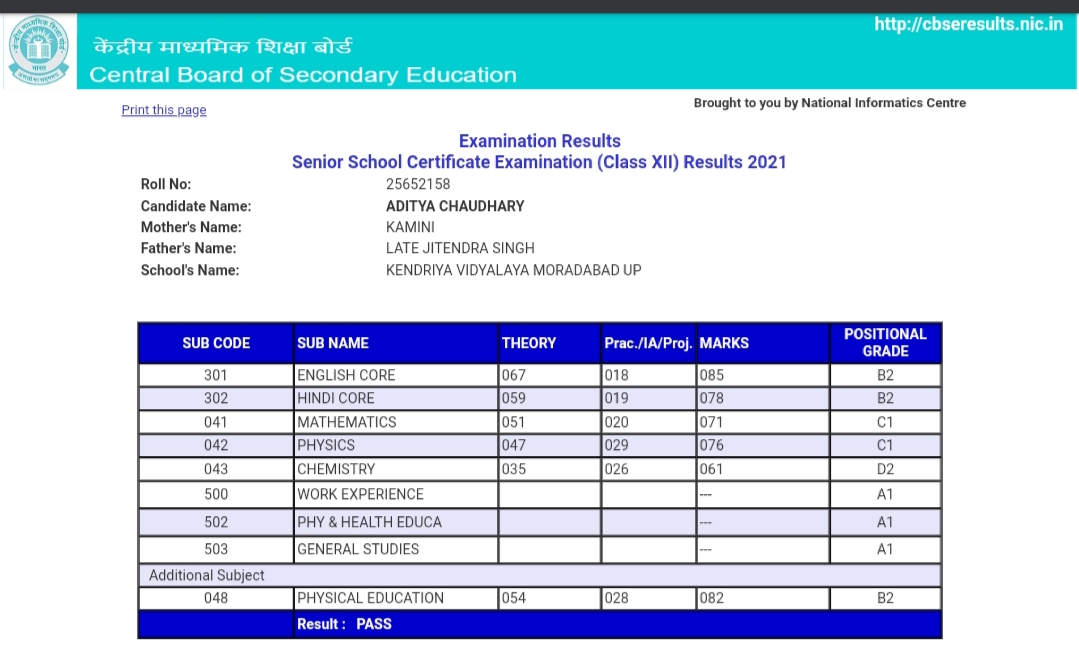The width and height of the screenshot is (1079, 671).
Task: Click sub code 041
Action: coord(216,422)
